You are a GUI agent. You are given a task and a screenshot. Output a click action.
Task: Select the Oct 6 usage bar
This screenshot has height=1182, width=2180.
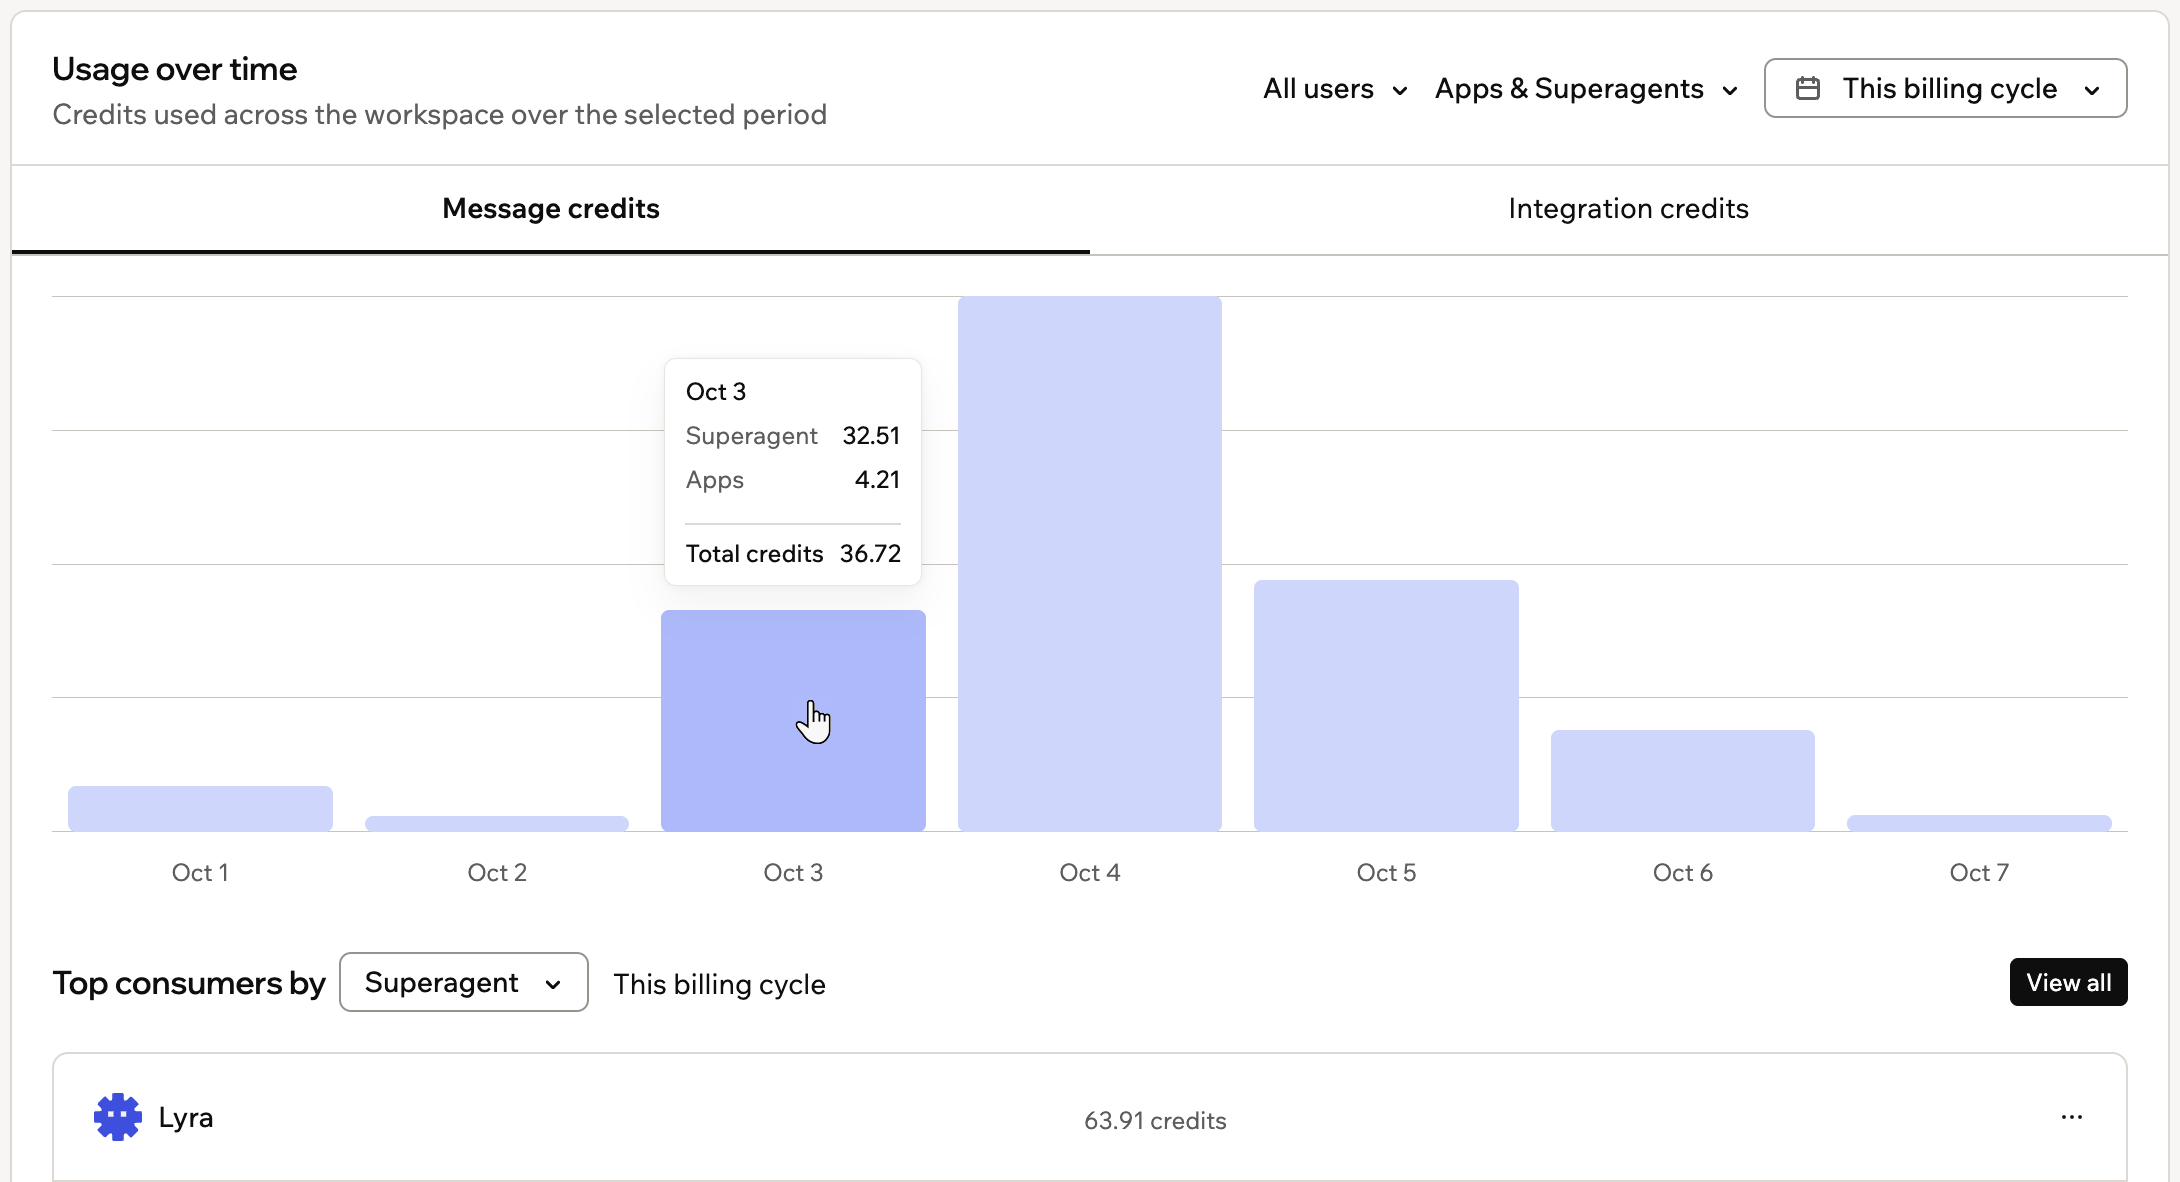tap(1683, 780)
